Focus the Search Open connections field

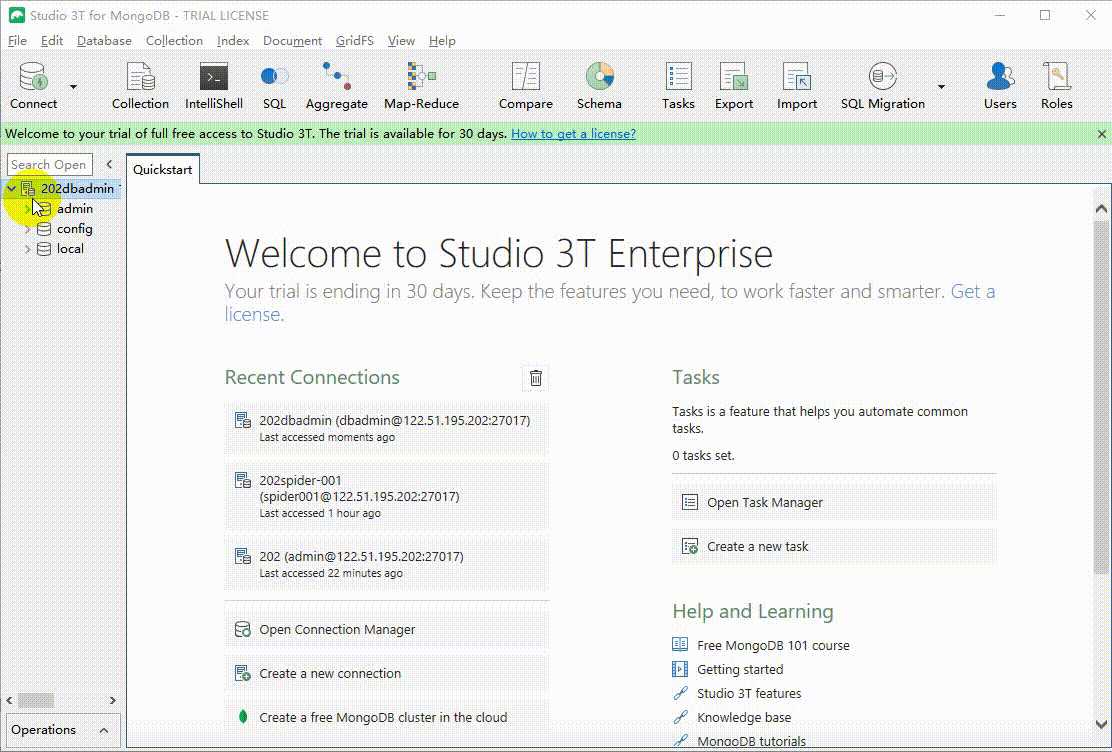50,165
